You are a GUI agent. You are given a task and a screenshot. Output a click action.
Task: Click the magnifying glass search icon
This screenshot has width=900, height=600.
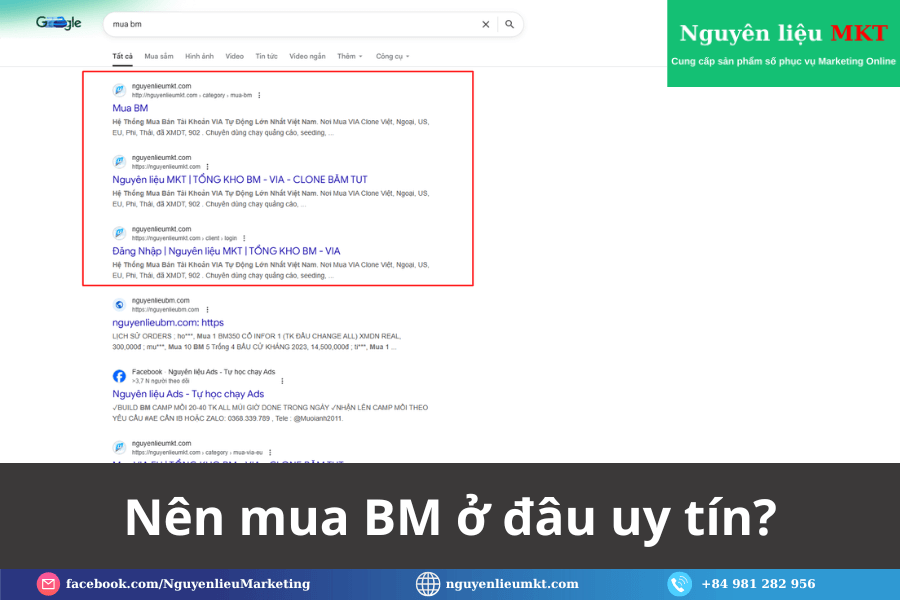(509, 24)
